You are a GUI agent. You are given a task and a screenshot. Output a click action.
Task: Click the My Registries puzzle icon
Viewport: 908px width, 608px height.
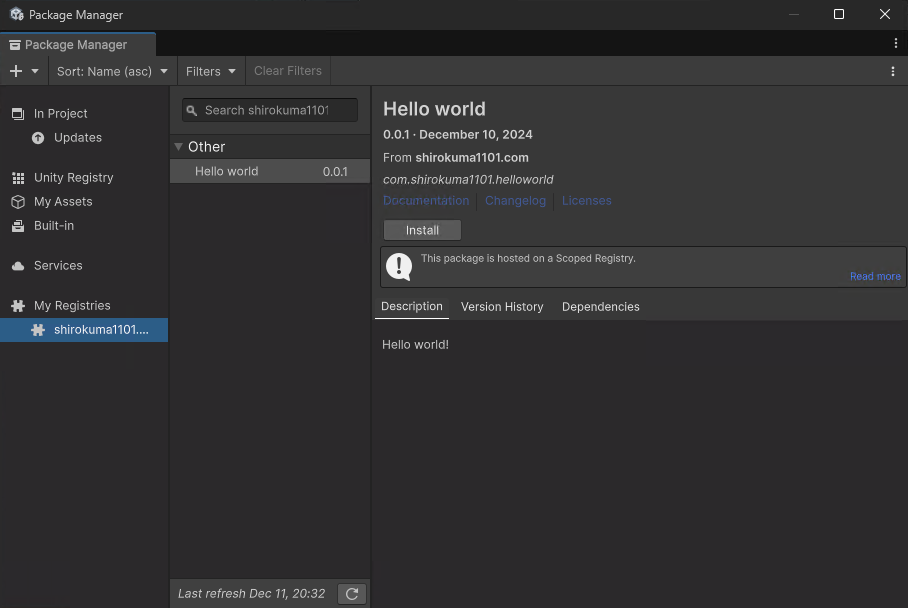tap(18, 306)
